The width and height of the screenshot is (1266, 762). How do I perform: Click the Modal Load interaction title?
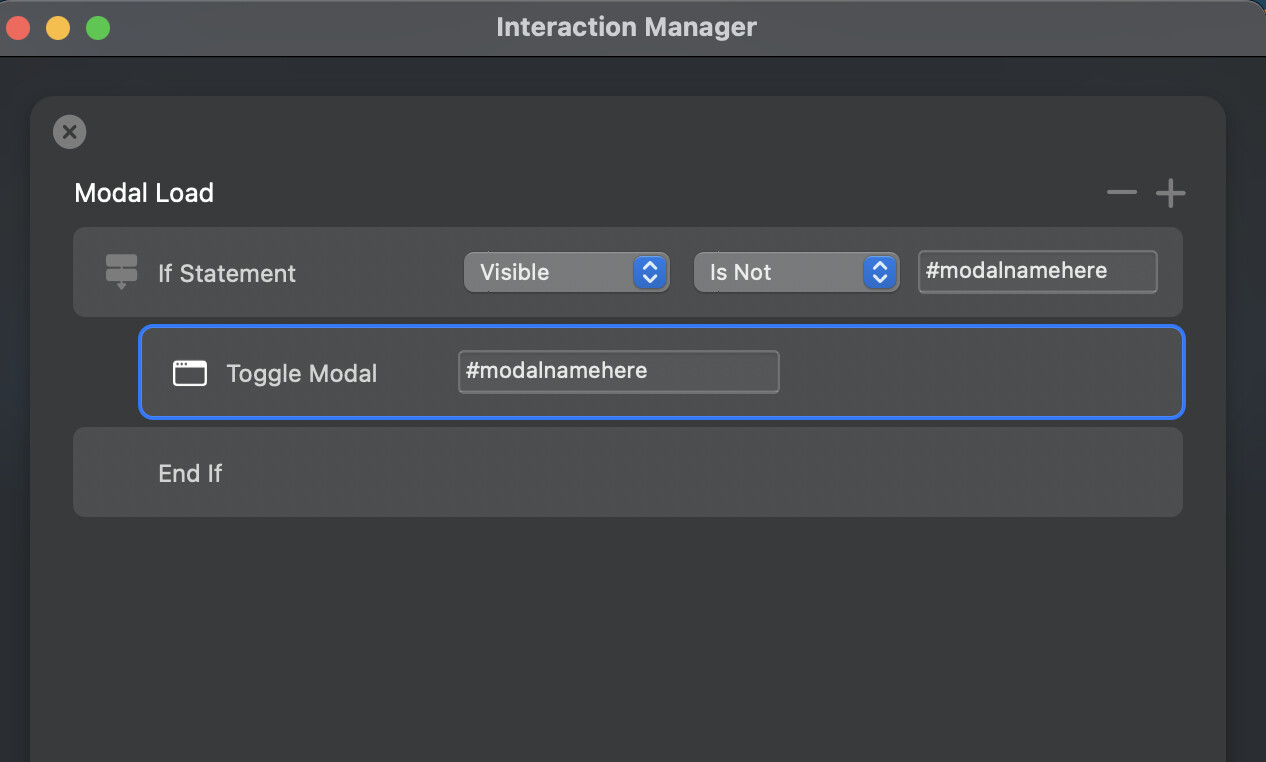tap(144, 193)
